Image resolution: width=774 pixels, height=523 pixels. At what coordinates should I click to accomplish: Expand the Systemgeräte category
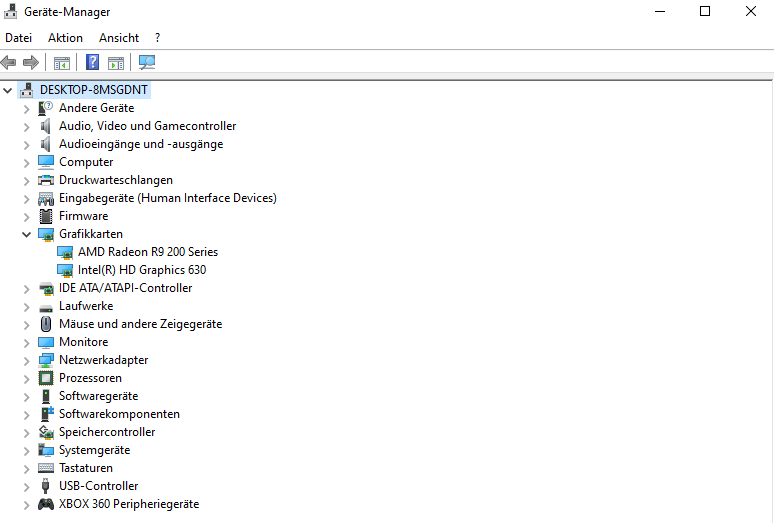[x=27, y=451]
